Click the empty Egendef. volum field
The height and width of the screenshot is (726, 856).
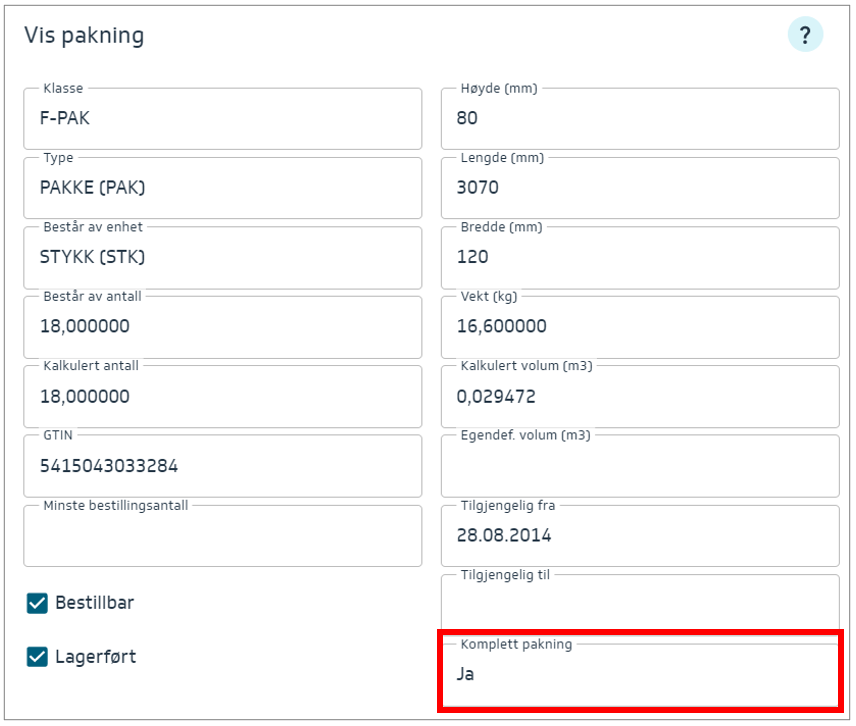point(639,467)
